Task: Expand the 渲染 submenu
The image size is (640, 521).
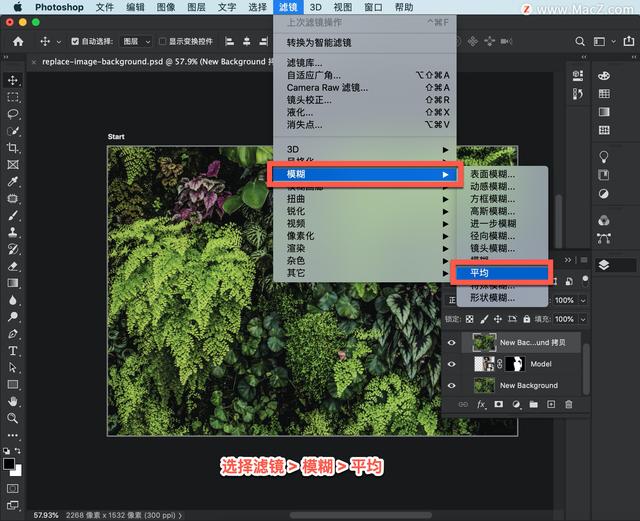Action: [x=367, y=248]
